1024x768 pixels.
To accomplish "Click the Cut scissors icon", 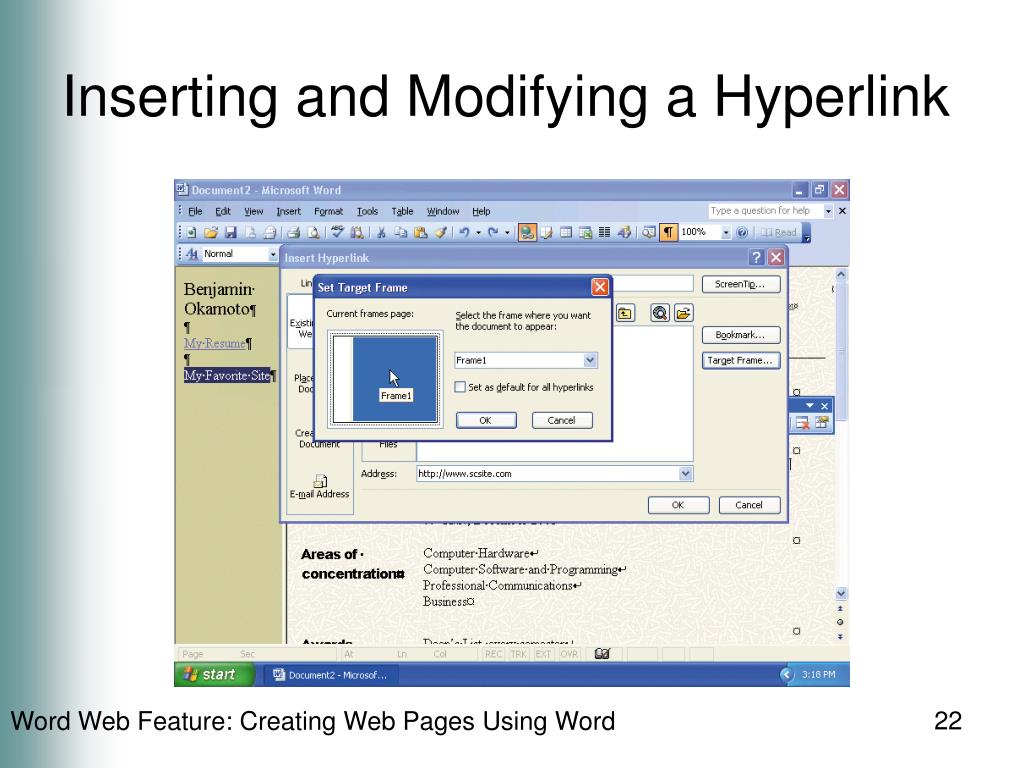I will pyautogui.click(x=381, y=232).
